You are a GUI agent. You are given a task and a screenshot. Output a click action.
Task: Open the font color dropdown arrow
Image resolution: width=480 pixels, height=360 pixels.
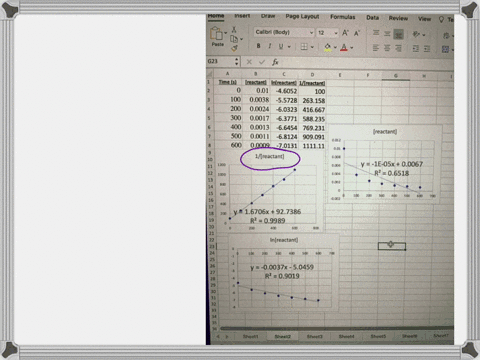[352, 48]
